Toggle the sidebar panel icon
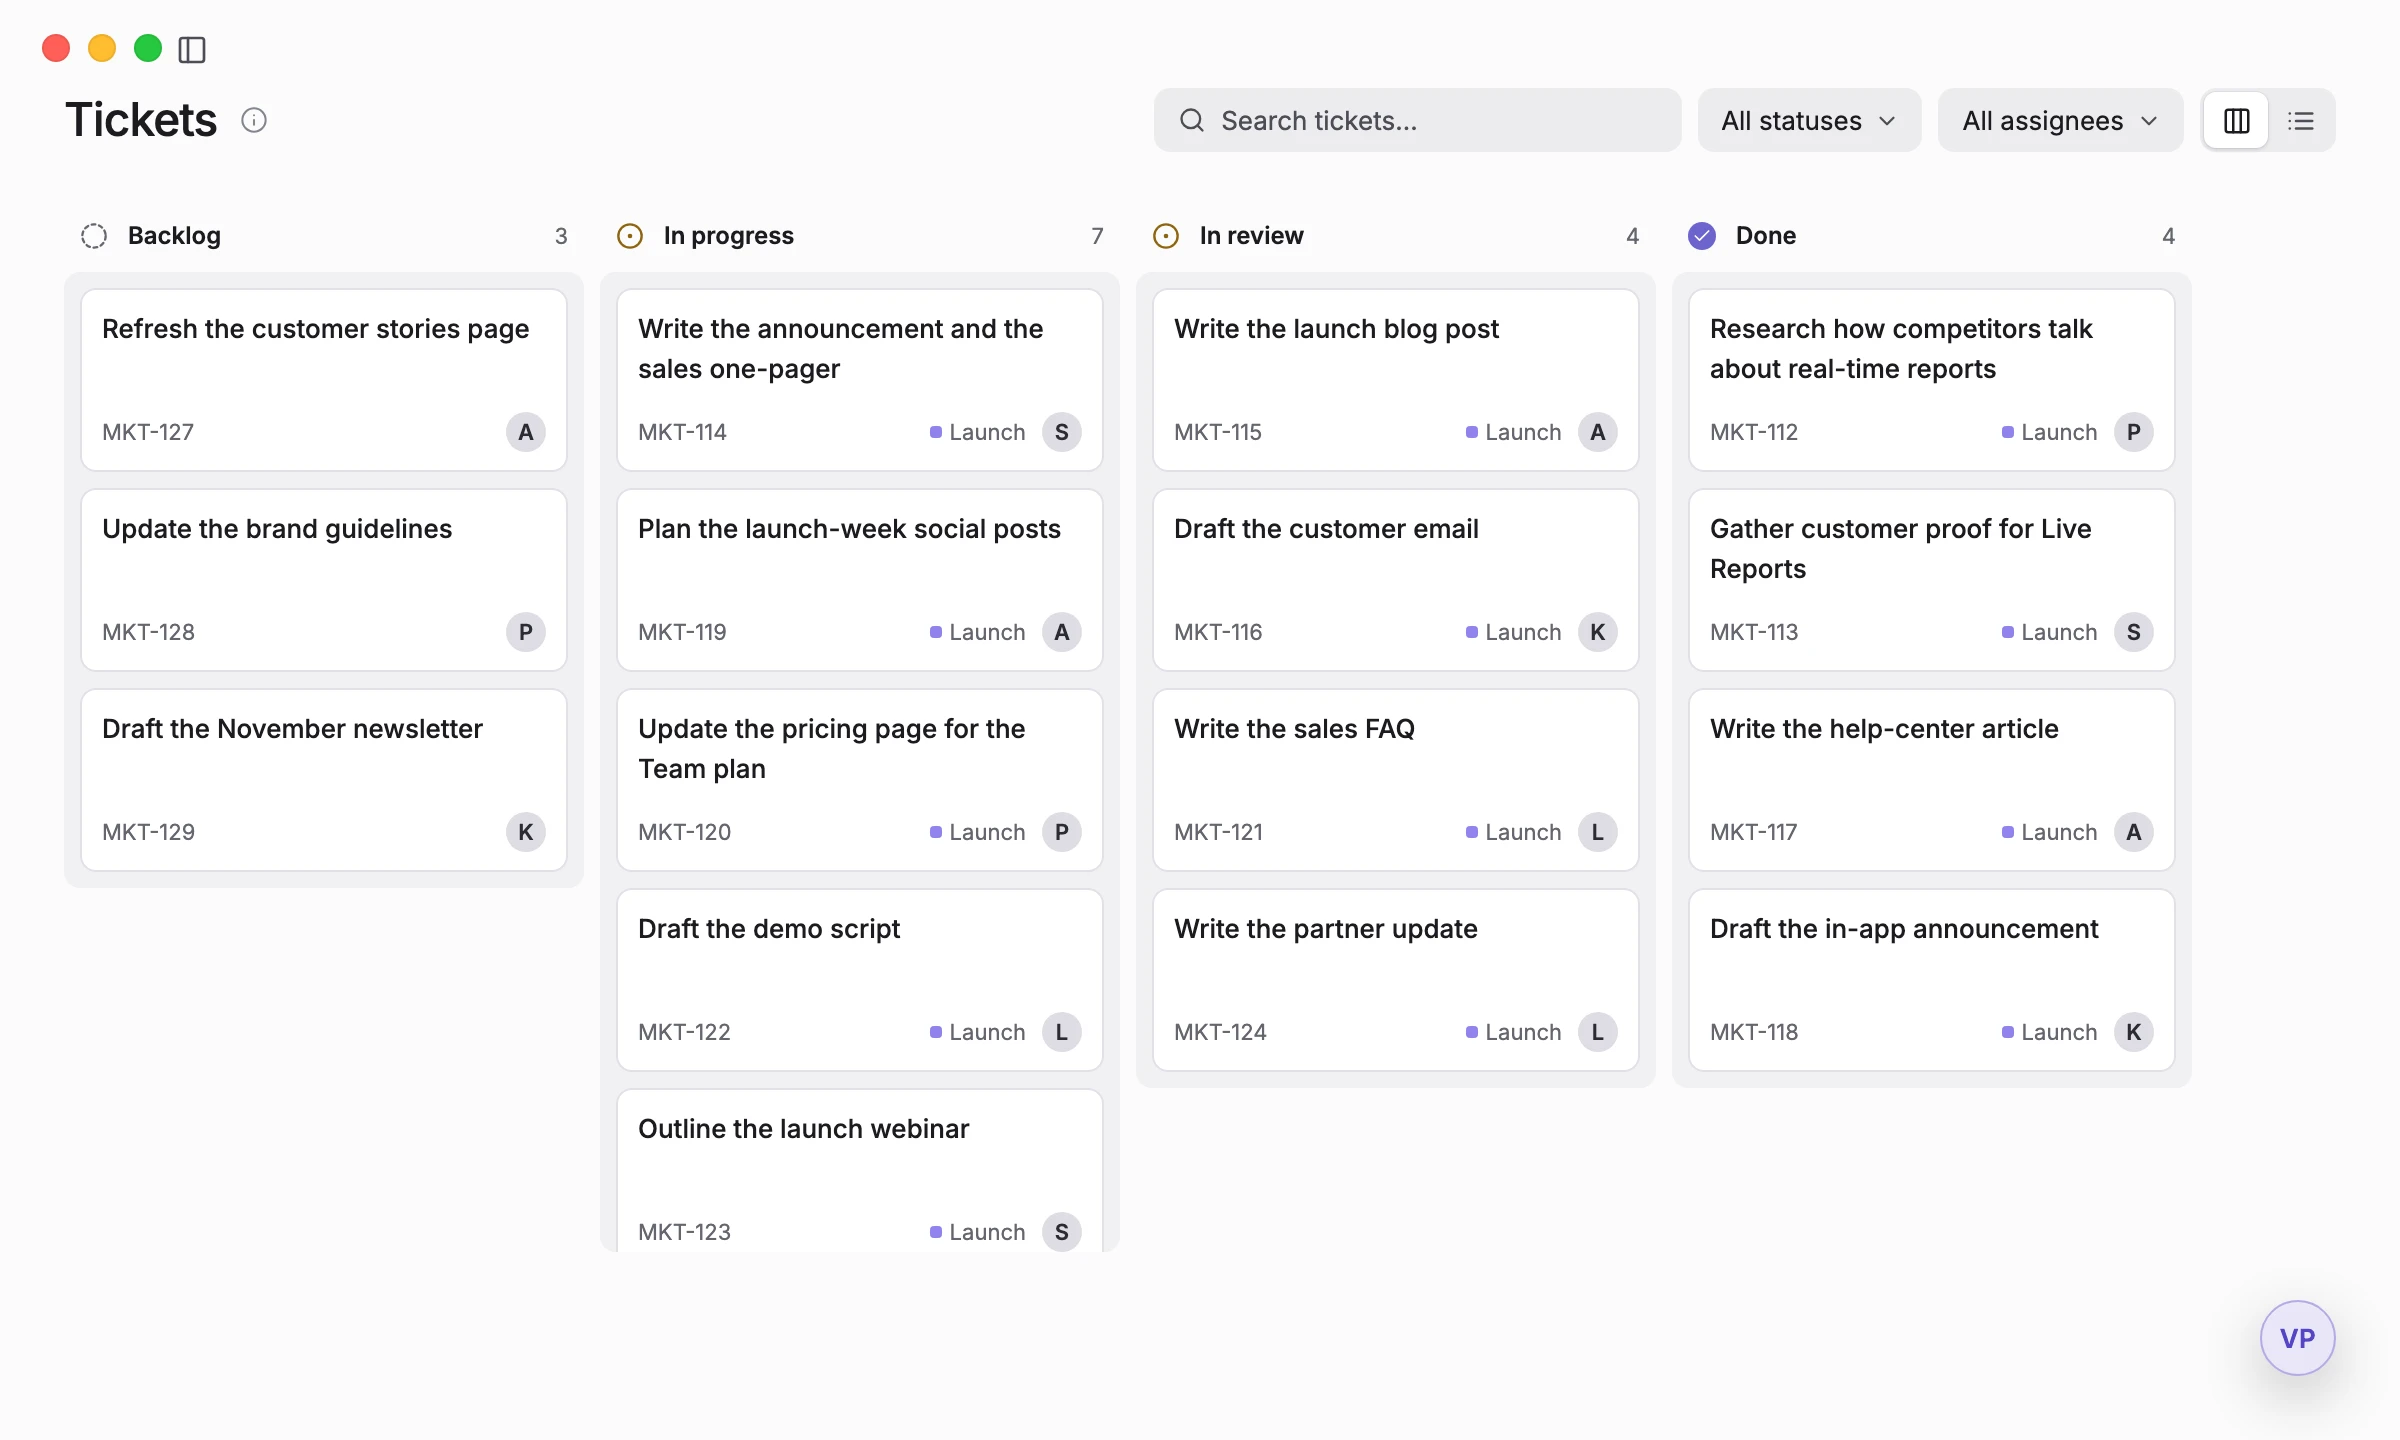Viewport: 2400px width, 1440px height. pyautogui.click(x=192, y=49)
